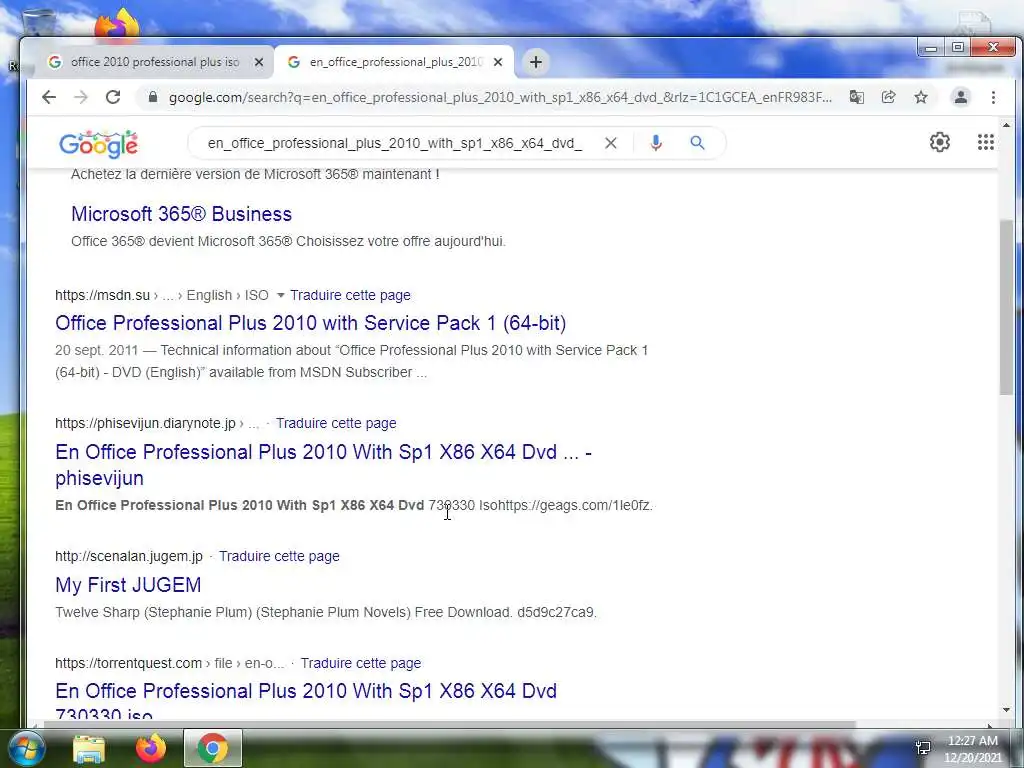Go back to the previous page
The width and height of the screenshot is (1024, 768).
49,97
